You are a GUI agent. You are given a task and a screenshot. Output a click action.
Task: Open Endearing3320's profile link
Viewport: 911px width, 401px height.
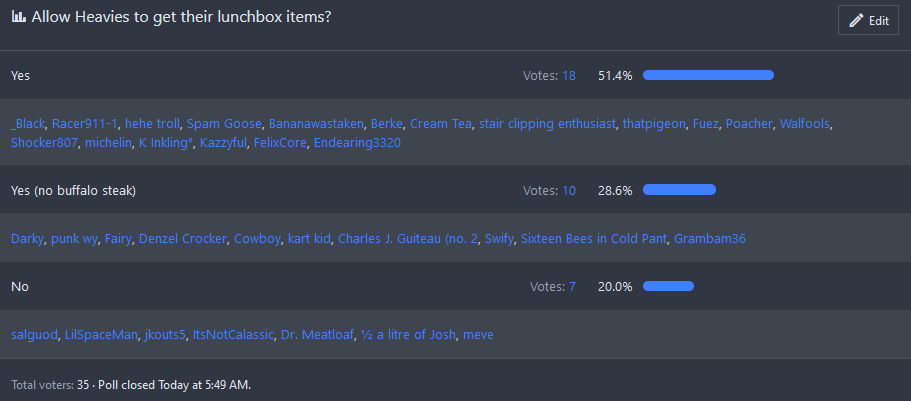(x=357, y=143)
